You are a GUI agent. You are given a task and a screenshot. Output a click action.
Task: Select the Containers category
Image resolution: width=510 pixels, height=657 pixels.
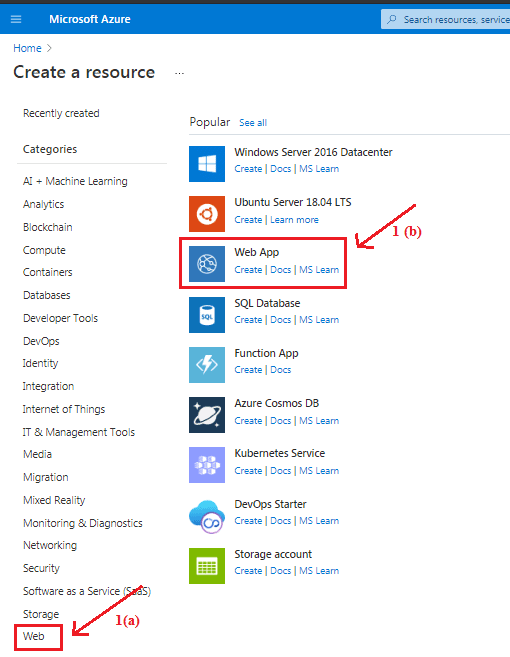coord(47,272)
